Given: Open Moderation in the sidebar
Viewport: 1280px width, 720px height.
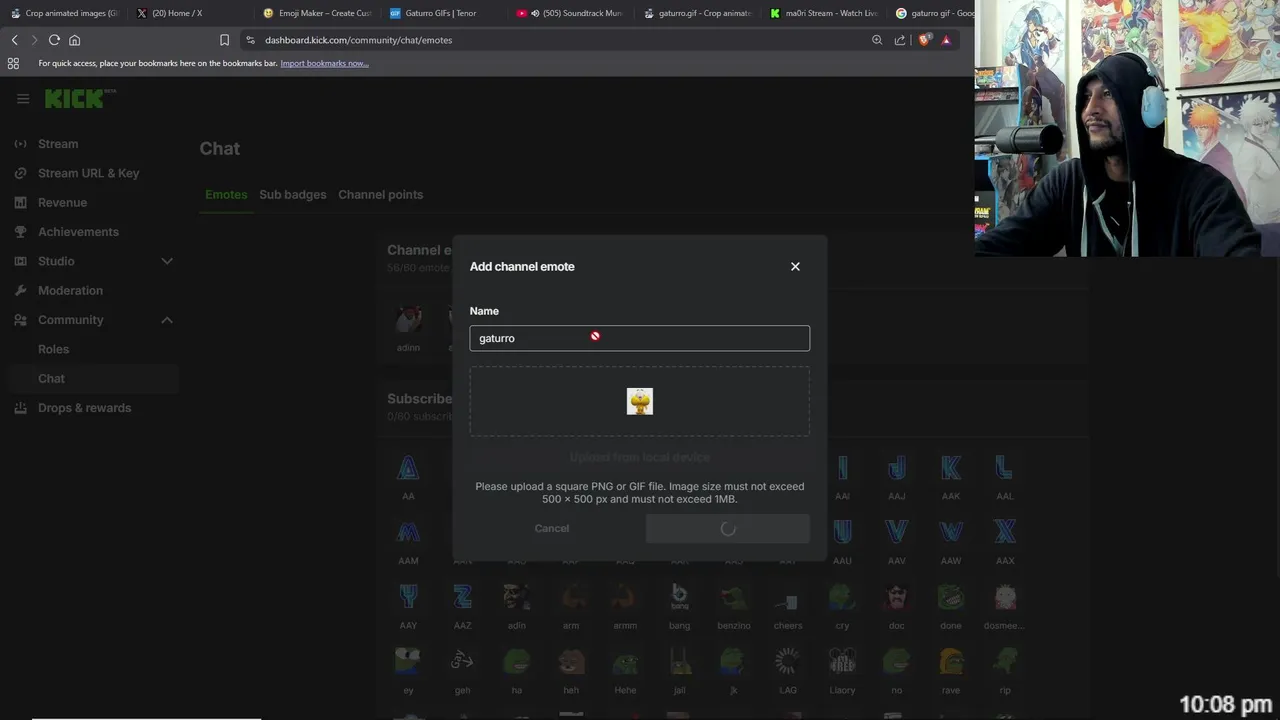Looking at the screenshot, I should point(70,291).
